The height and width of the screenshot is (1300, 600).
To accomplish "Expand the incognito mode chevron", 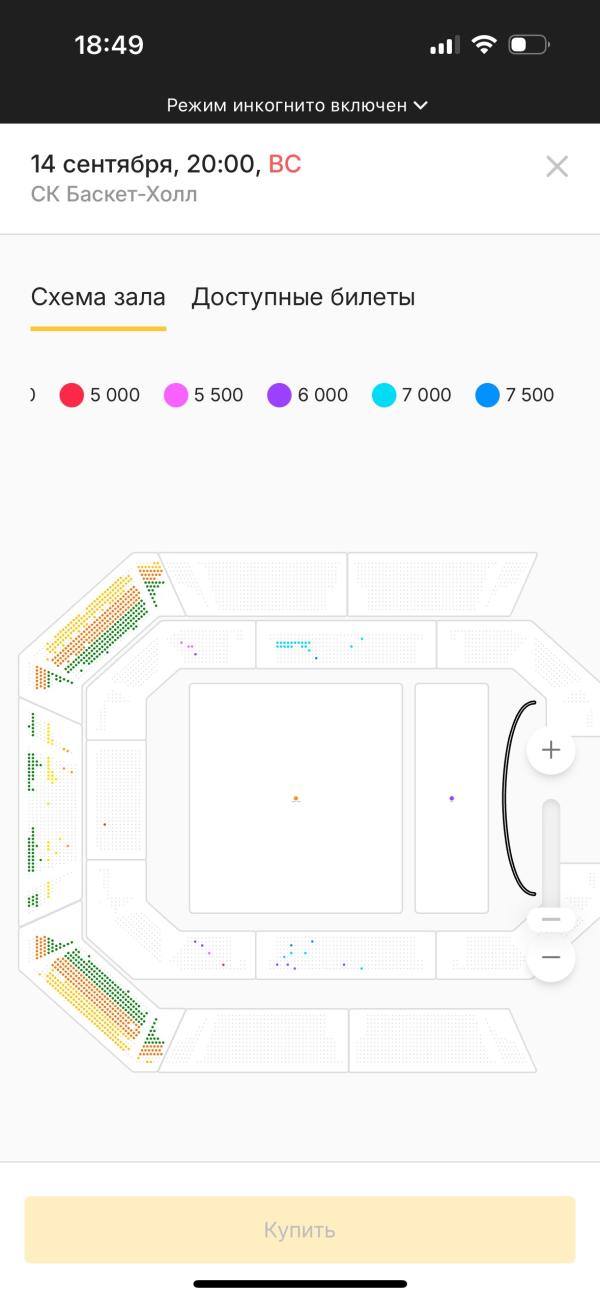I will (421, 105).
